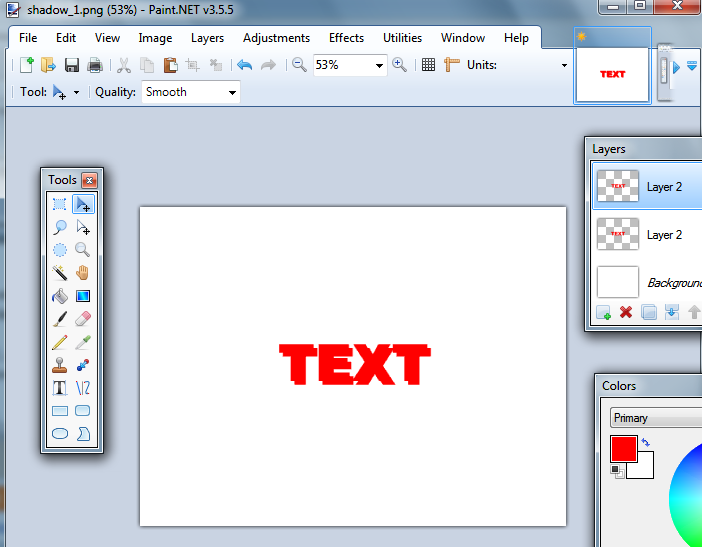Image resolution: width=702 pixels, height=547 pixels.
Task: Select the Gradient tool
Action: tap(83, 296)
